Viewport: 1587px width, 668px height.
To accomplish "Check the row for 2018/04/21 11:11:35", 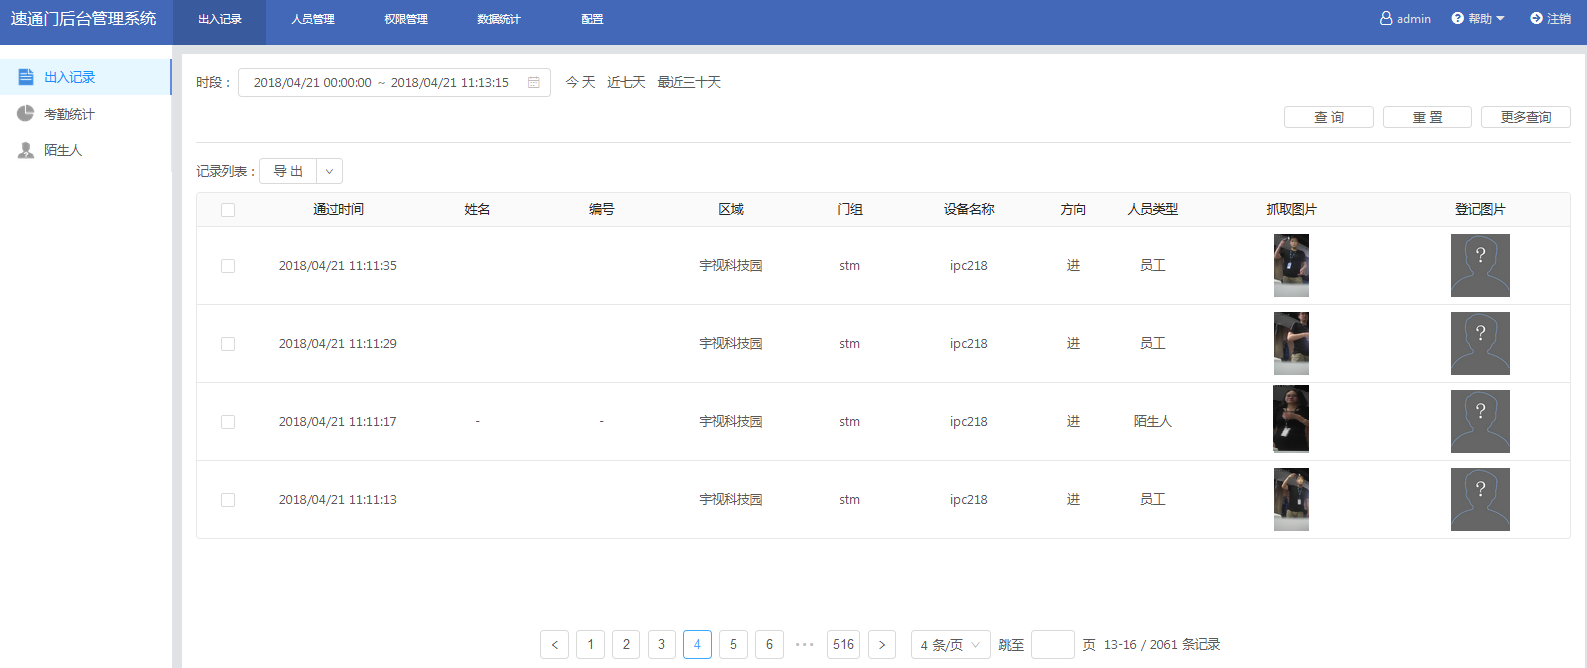I will (x=228, y=266).
